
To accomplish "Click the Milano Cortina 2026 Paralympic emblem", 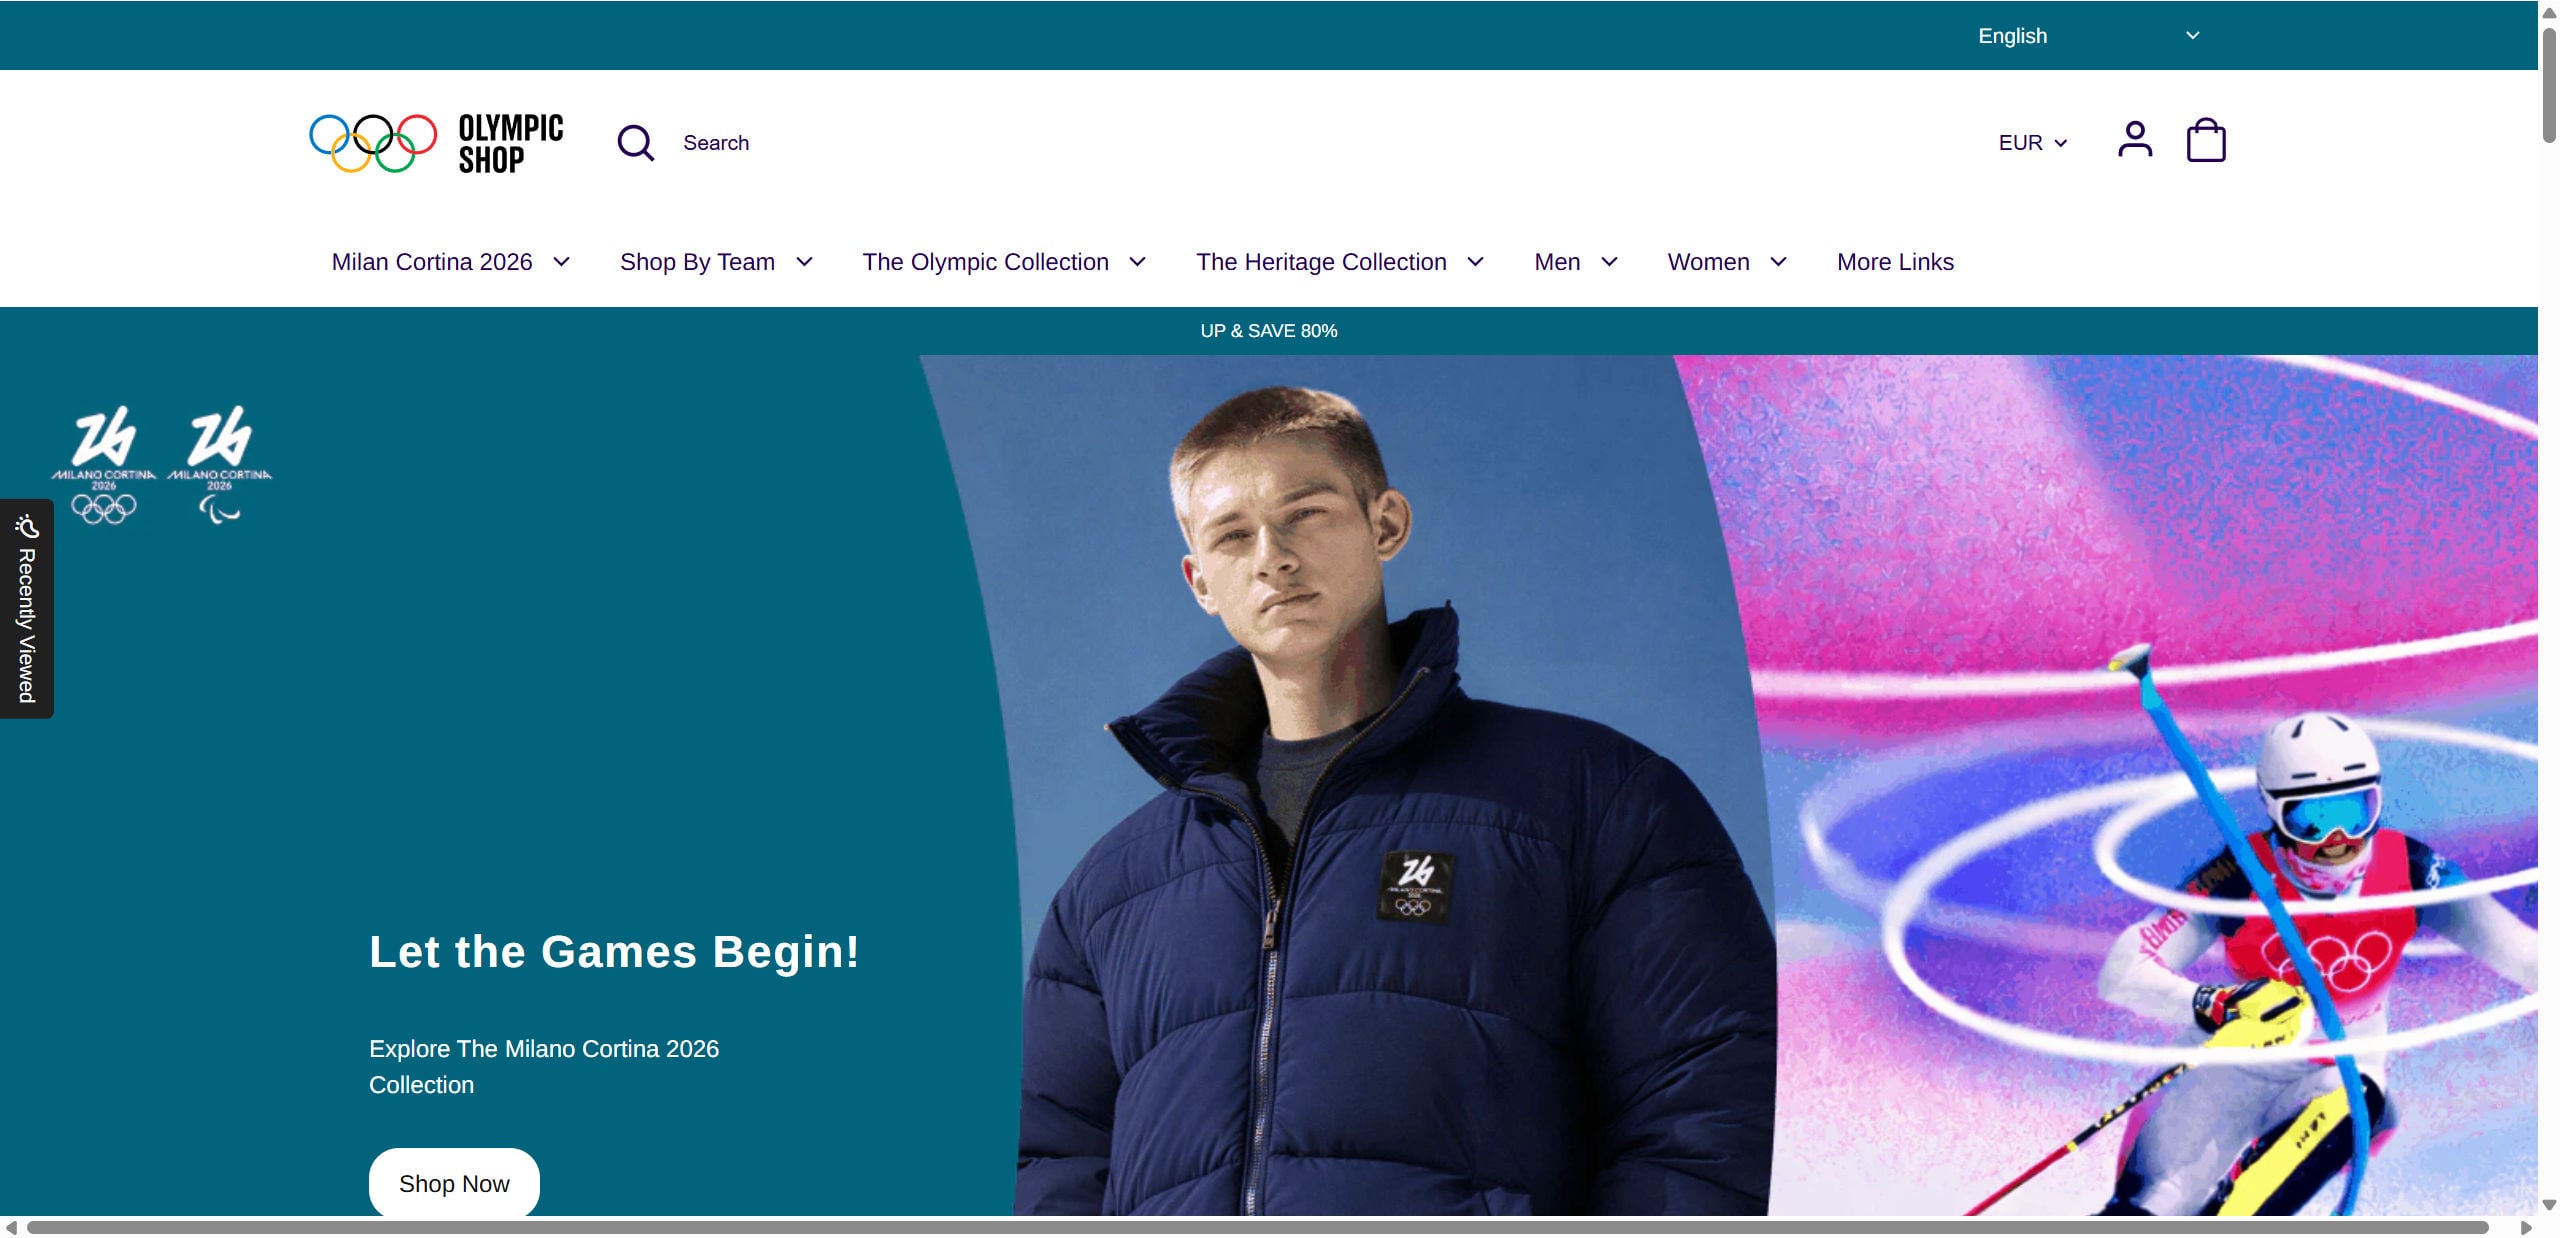I will pos(219,465).
